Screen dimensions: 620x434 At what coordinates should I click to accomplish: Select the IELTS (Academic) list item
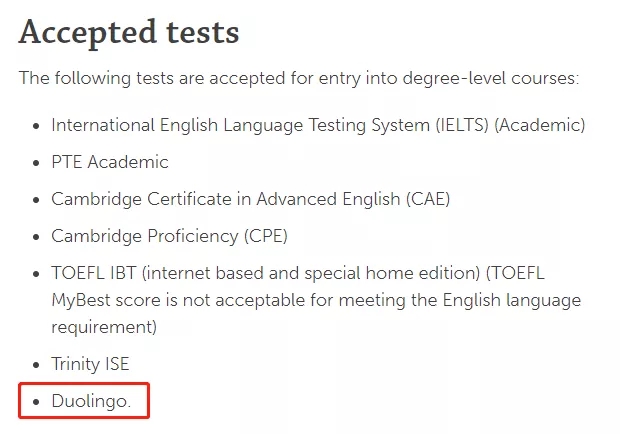[x=318, y=125]
